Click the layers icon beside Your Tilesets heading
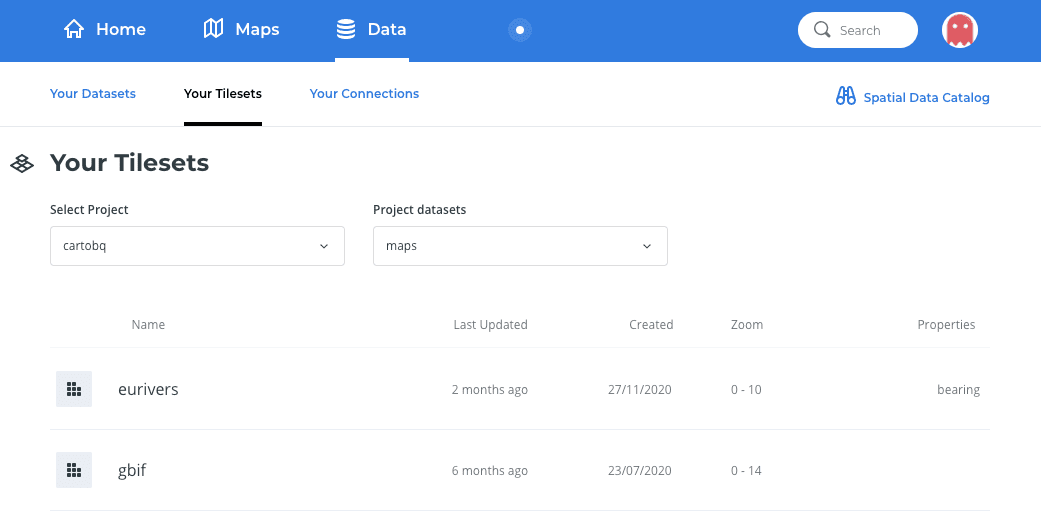Image resolution: width=1041 pixels, height=518 pixels. (x=22, y=163)
